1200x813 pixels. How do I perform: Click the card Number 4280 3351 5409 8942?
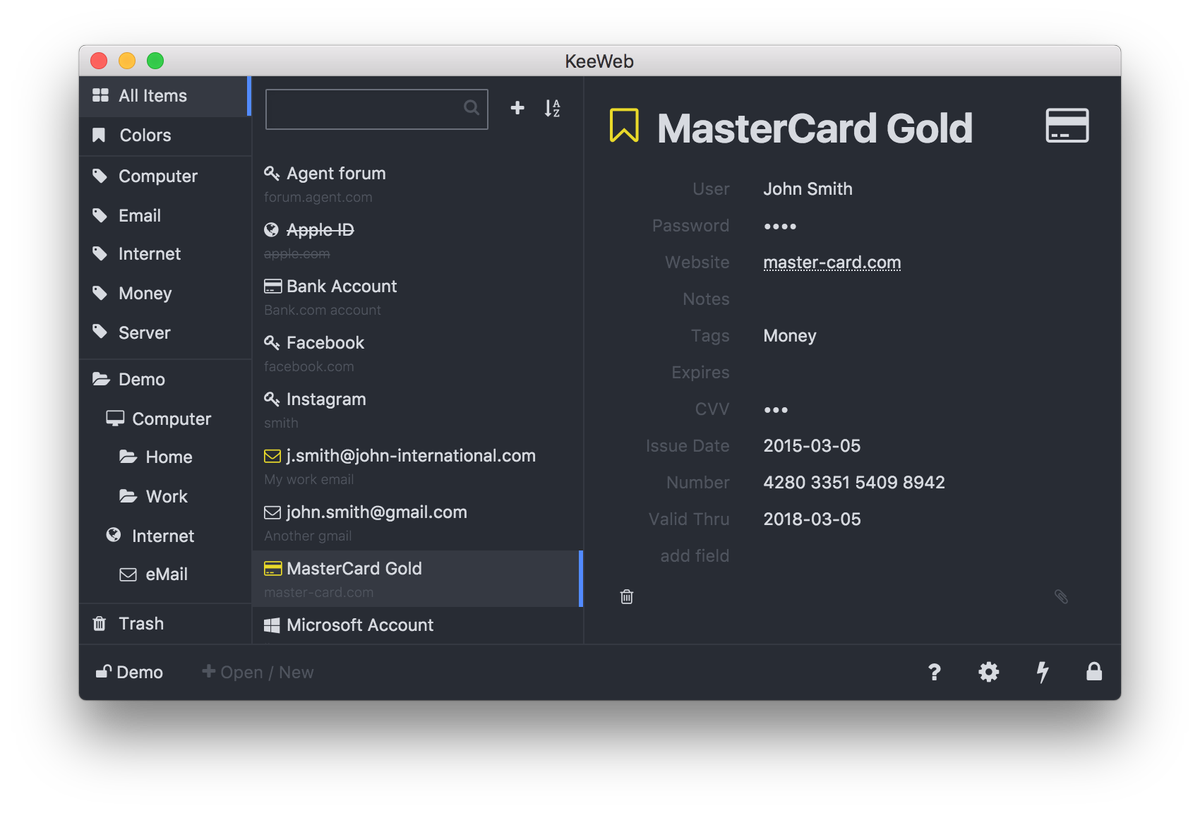click(x=854, y=483)
